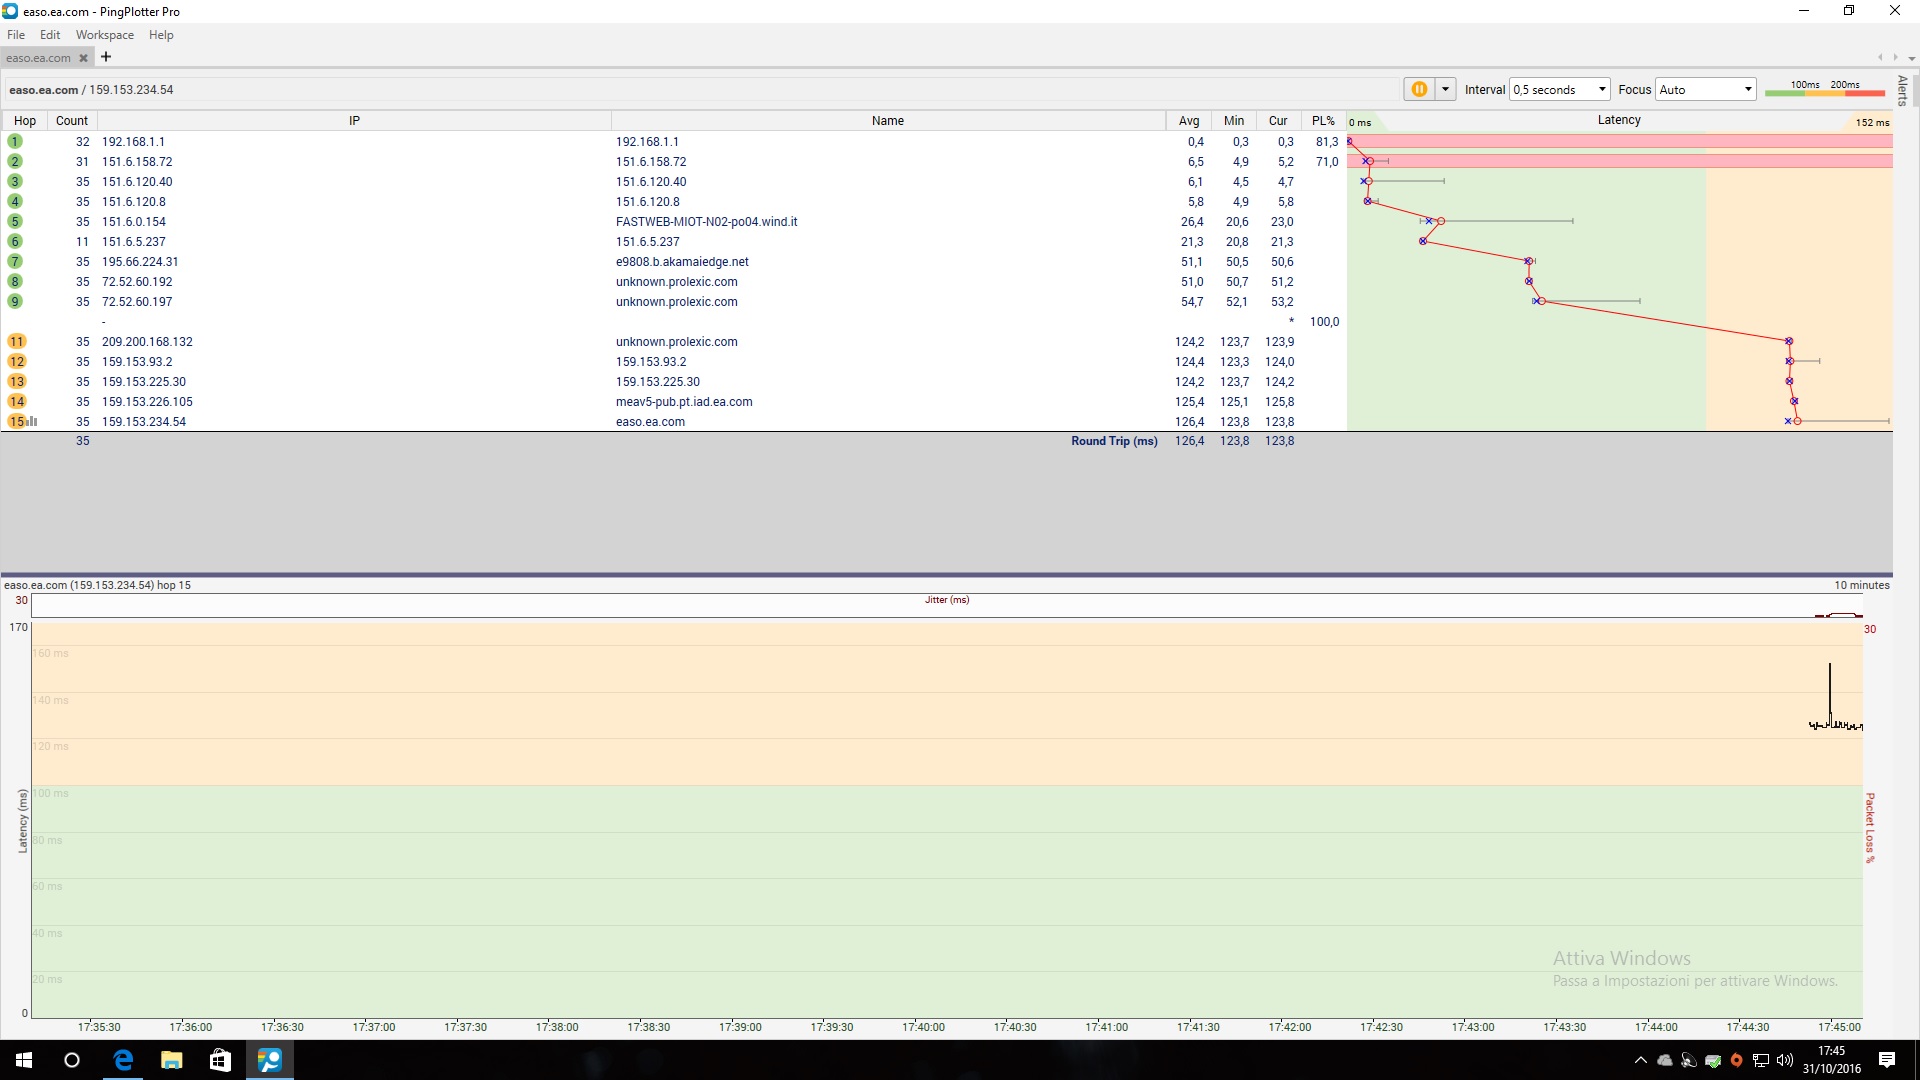Image resolution: width=1920 pixels, height=1080 pixels.
Task: Select the hop 14 orange circle icon
Action: pos(17,402)
